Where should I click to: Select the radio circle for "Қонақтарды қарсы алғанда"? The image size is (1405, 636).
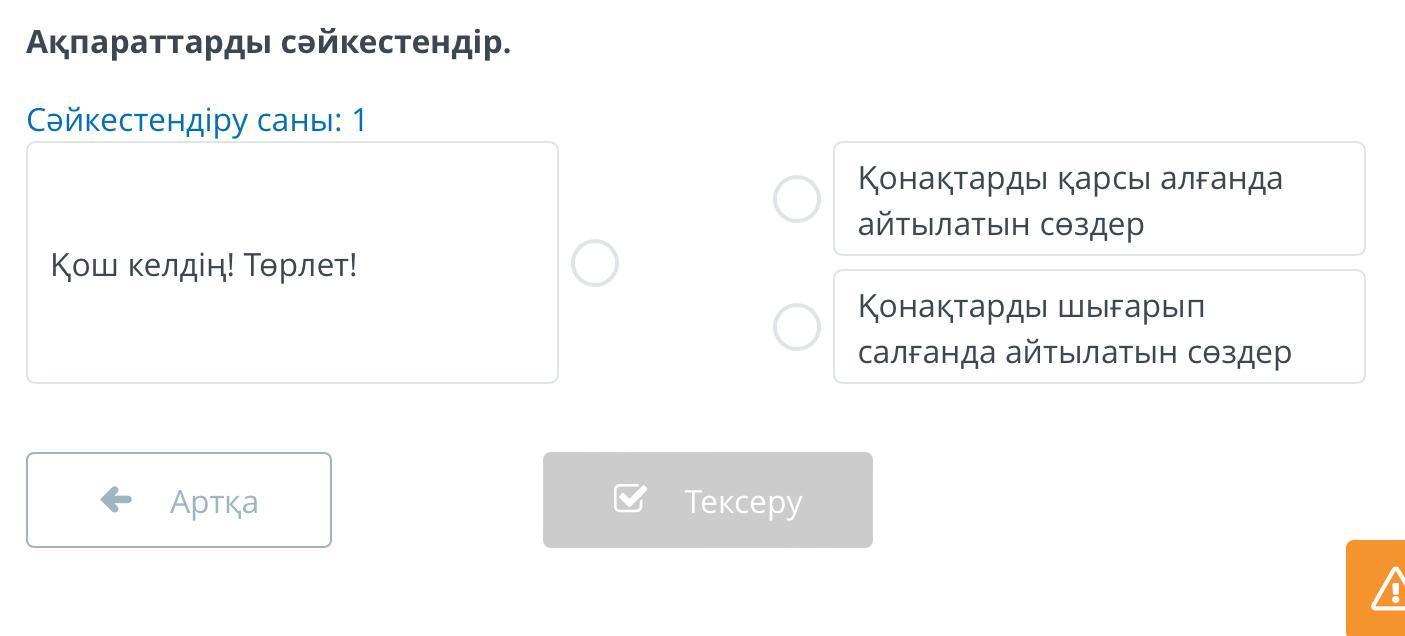[797, 199]
